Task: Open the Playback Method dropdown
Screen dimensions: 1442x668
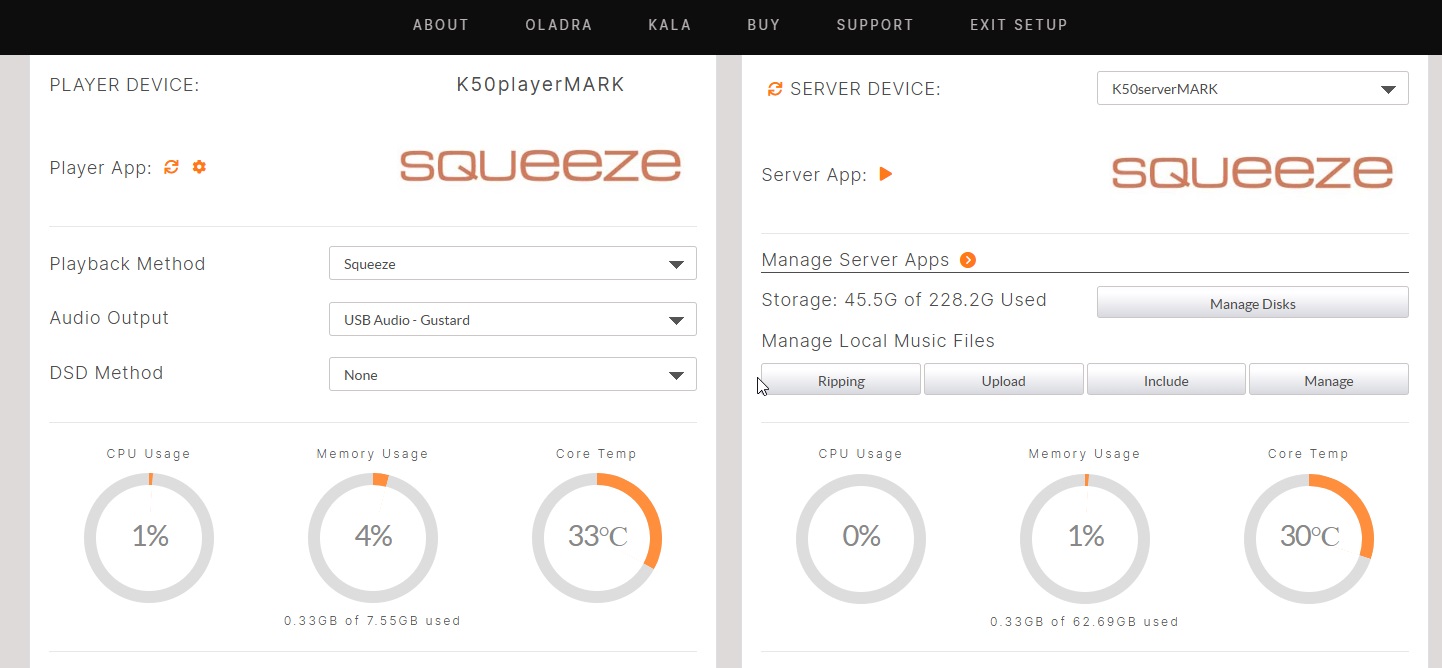Action: click(512, 264)
